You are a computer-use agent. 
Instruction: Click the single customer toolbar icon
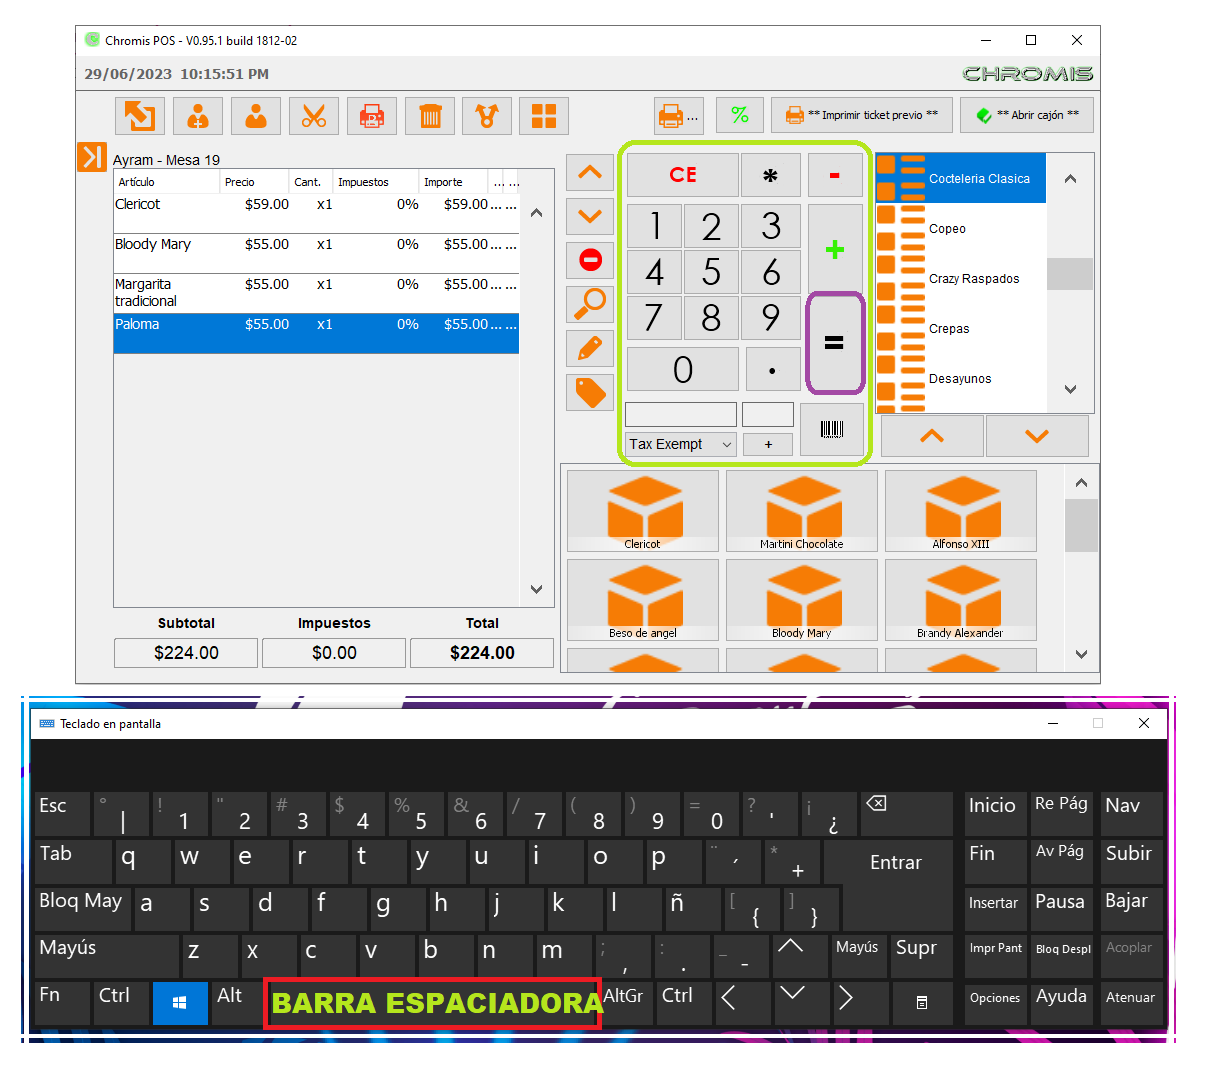coord(256,116)
